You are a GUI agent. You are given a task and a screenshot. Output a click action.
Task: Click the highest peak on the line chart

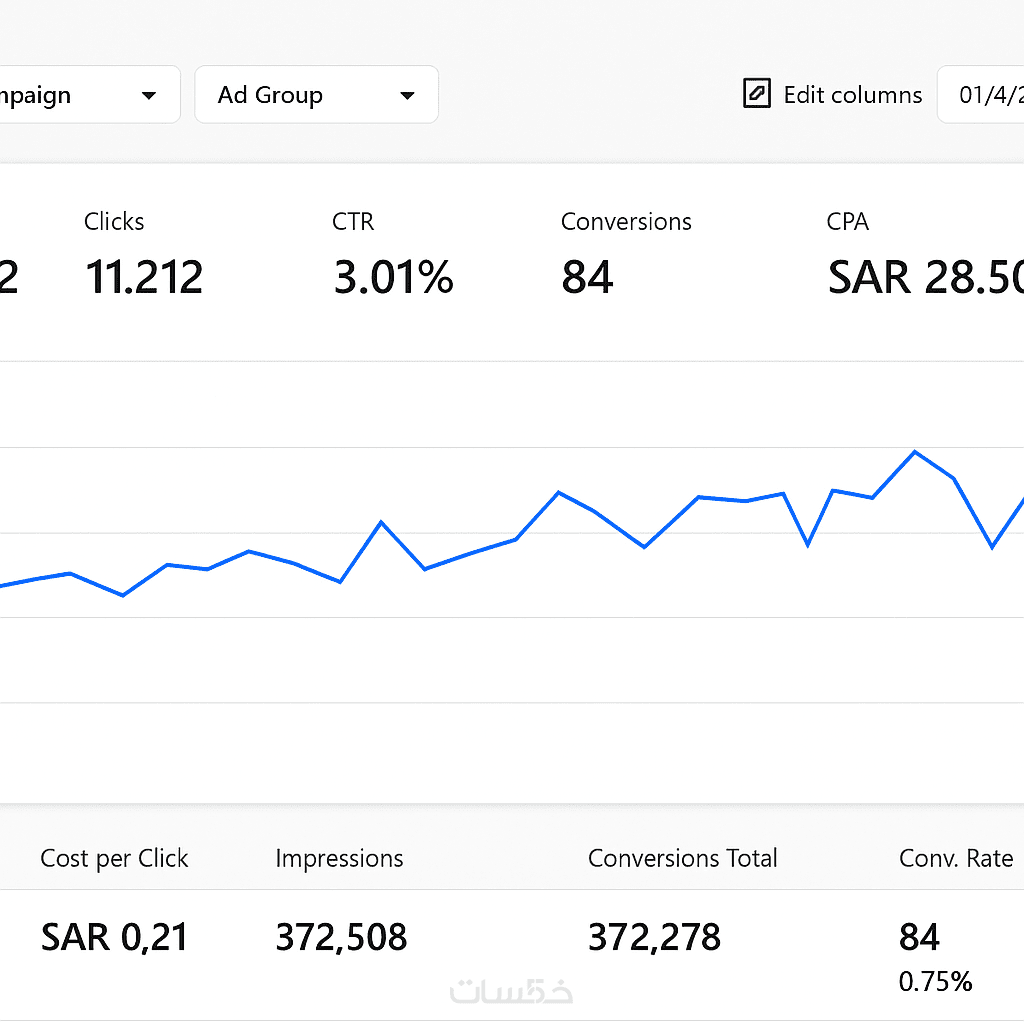tap(914, 452)
